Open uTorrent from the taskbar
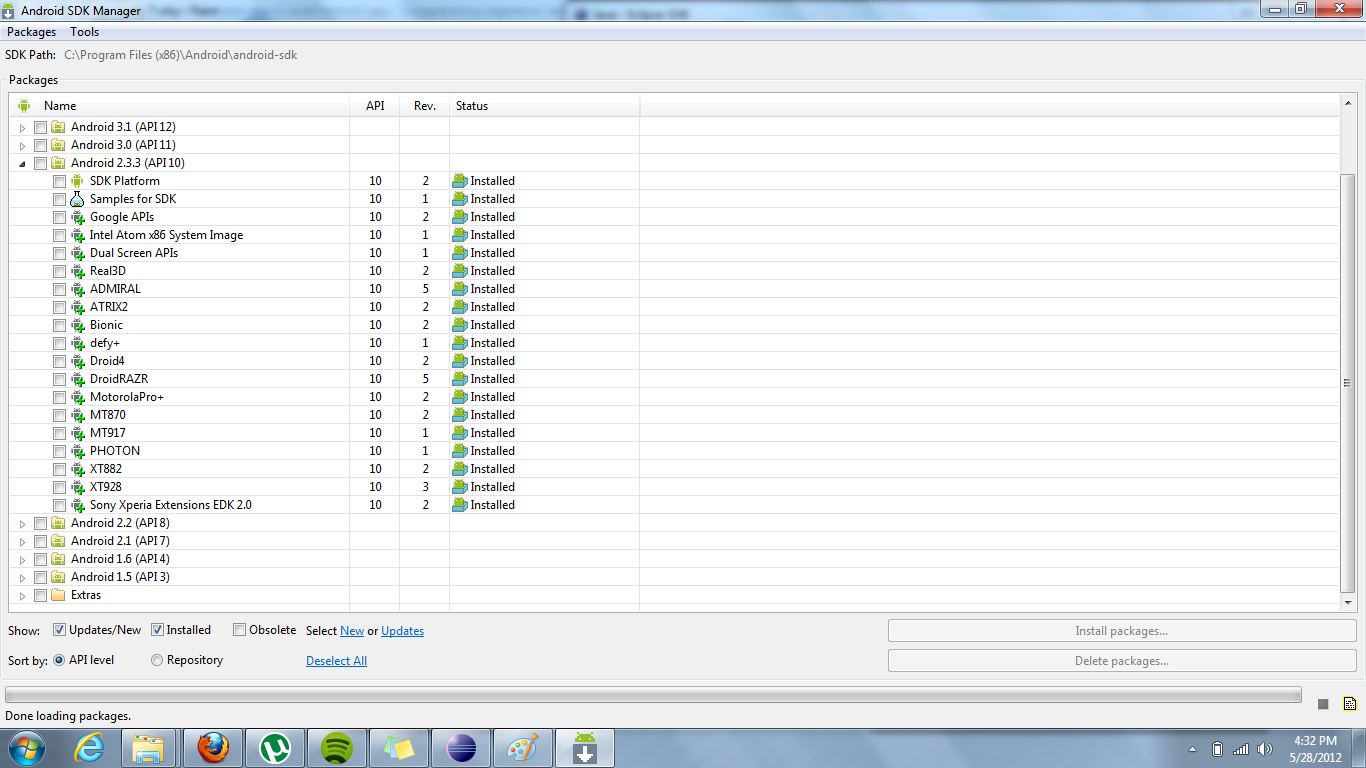 (273, 748)
